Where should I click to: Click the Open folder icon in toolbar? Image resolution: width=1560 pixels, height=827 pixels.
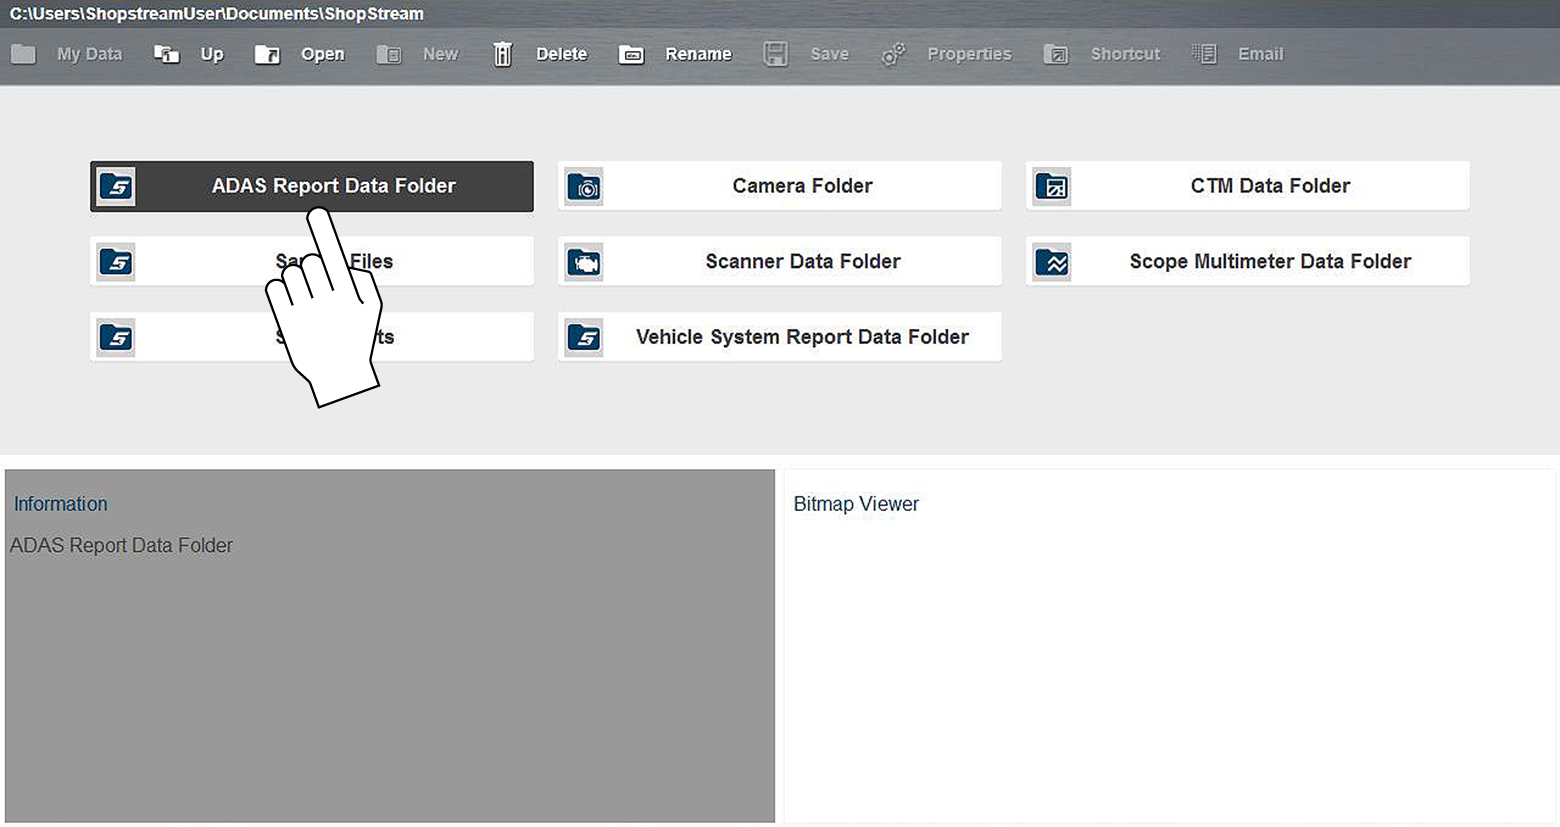coord(267,54)
